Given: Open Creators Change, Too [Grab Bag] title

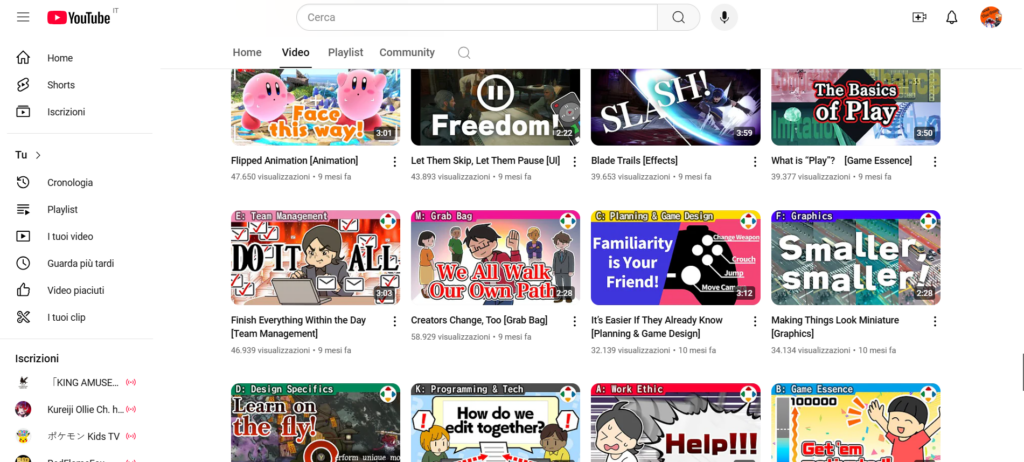Looking at the screenshot, I should (x=479, y=320).
